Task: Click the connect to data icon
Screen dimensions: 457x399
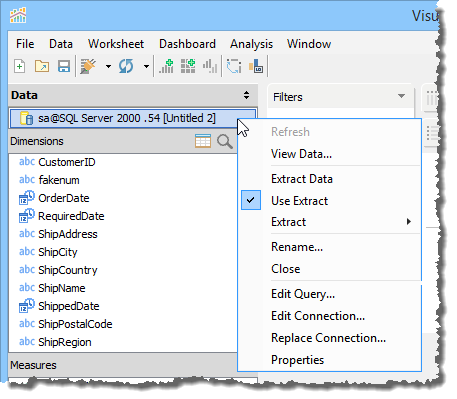Action: [88, 66]
